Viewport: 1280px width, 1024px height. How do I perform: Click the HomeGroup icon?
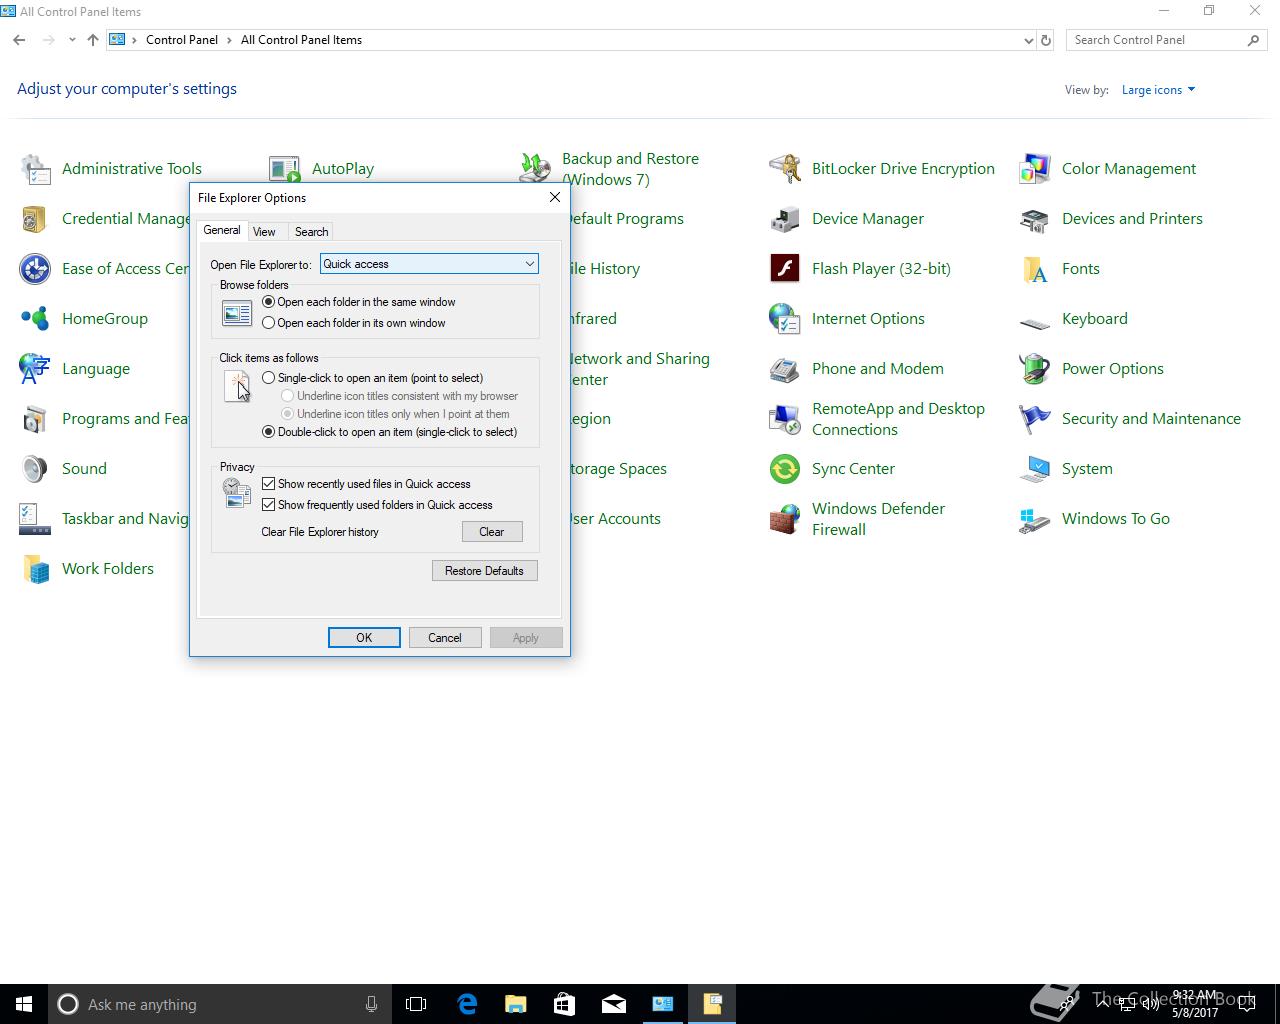pos(35,319)
